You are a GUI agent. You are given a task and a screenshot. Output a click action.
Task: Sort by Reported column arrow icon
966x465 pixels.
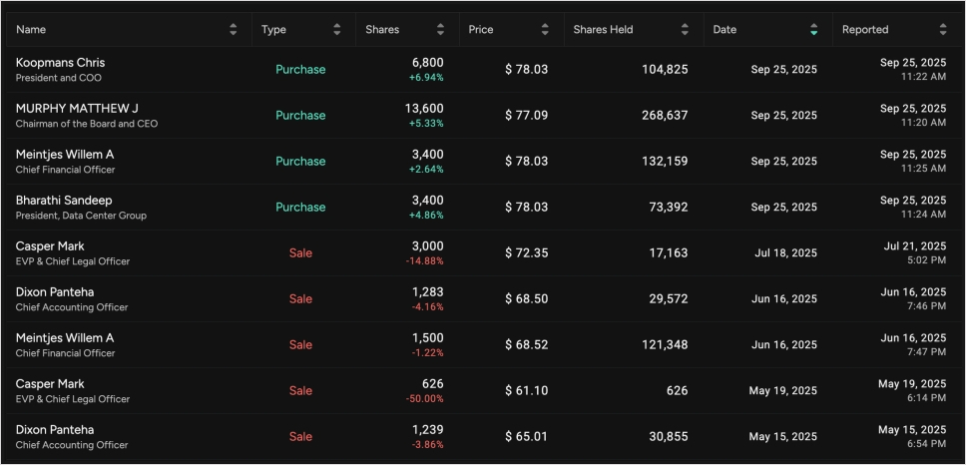click(943, 30)
